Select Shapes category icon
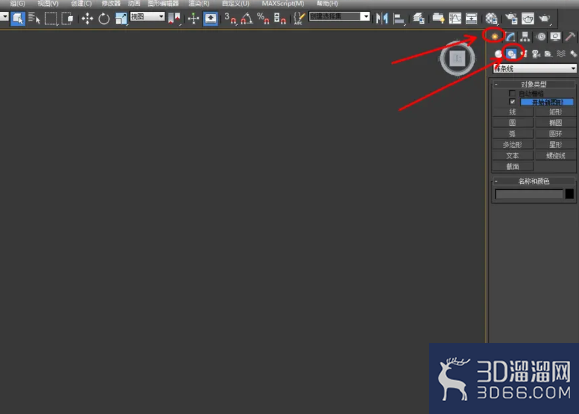Viewport: 579px width, 414px height. (511, 54)
